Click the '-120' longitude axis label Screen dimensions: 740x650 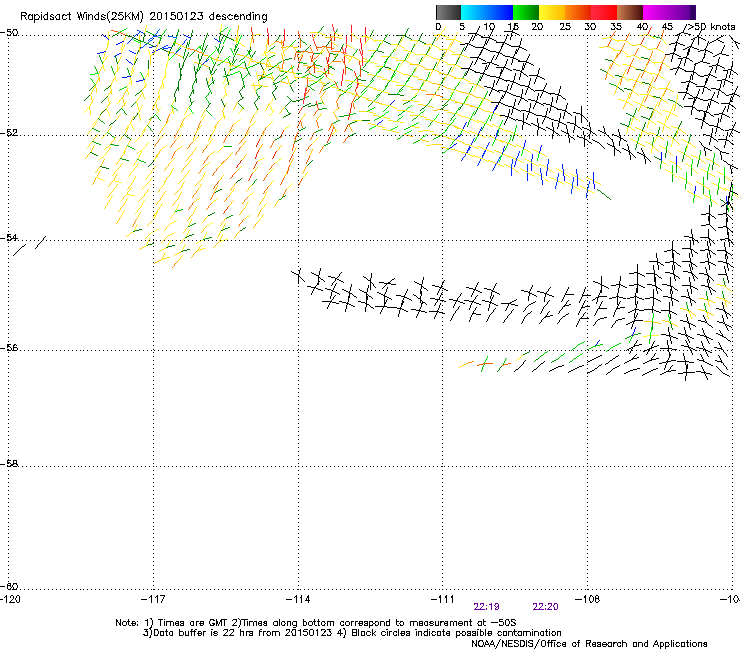click(x=10, y=599)
